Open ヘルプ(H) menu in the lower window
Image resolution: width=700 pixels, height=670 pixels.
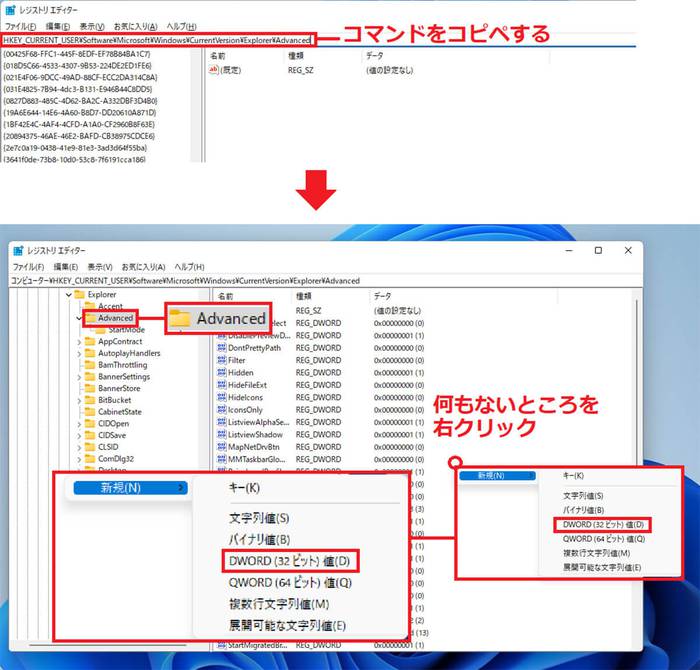pos(189,266)
